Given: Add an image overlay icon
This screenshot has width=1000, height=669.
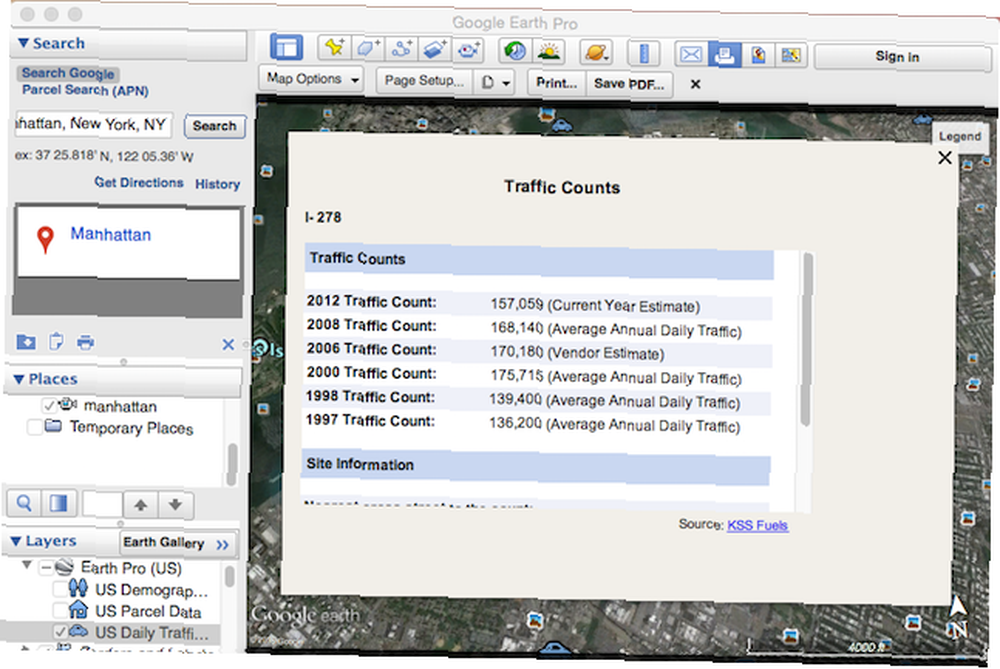Looking at the screenshot, I should tap(434, 49).
